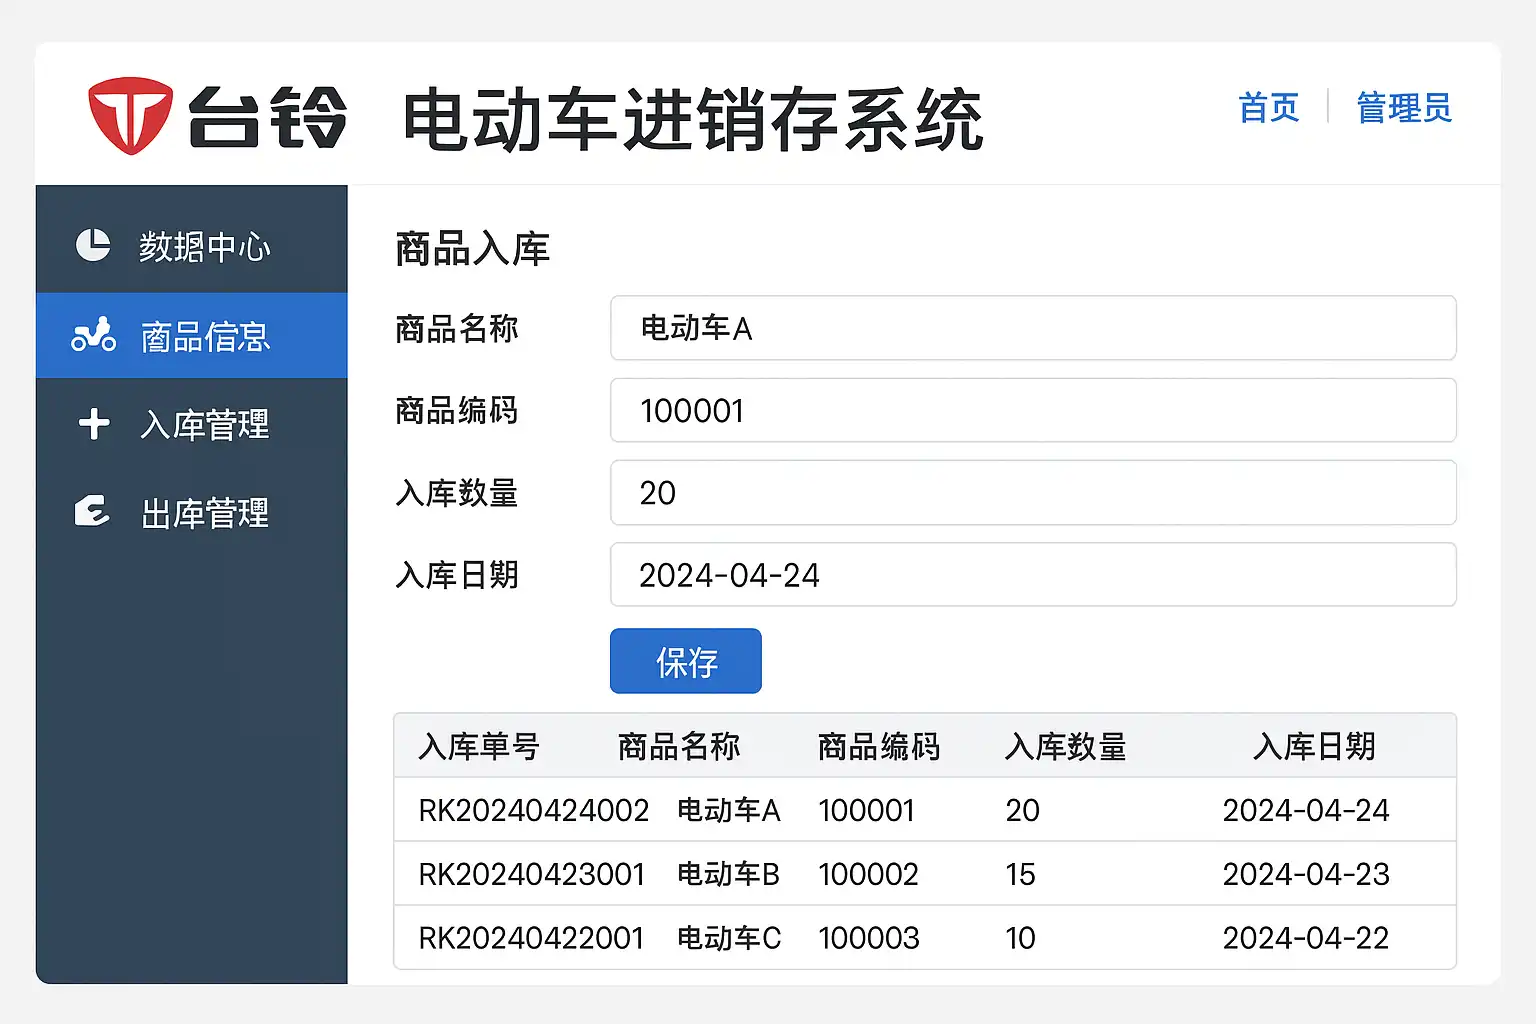This screenshot has width=1536, height=1024.
Task: Click 电动车A in the table
Action: (729, 810)
